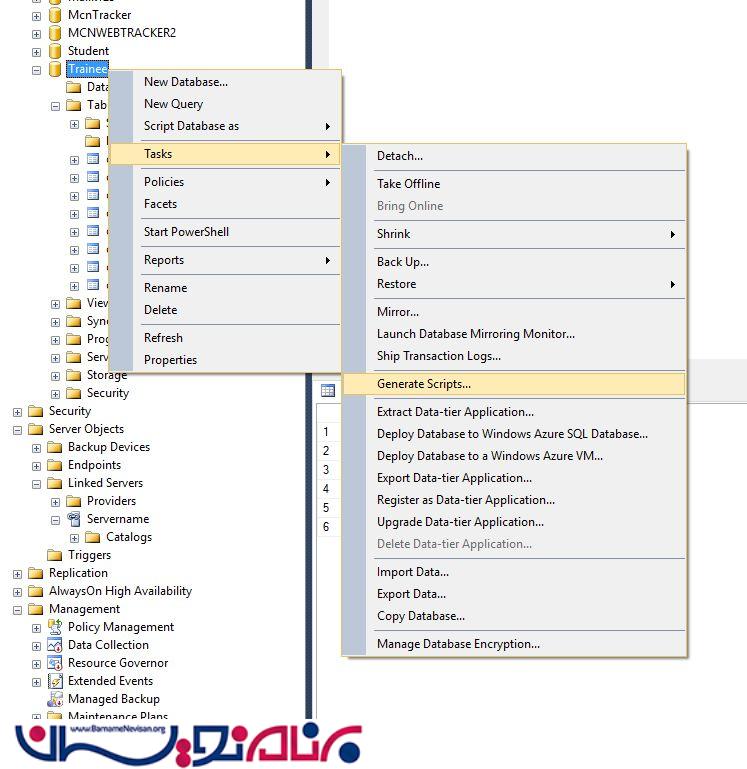This screenshot has height=769, width=747.
Task: Select Take Offline in Tasks submenu
Action: [514, 184]
